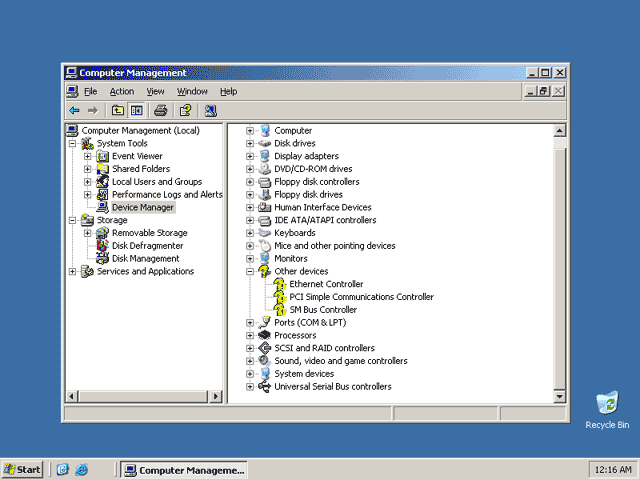Toggle the Show/Hide Console Tree icon
Viewport: 640px width, 480px height.
click(136, 111)
